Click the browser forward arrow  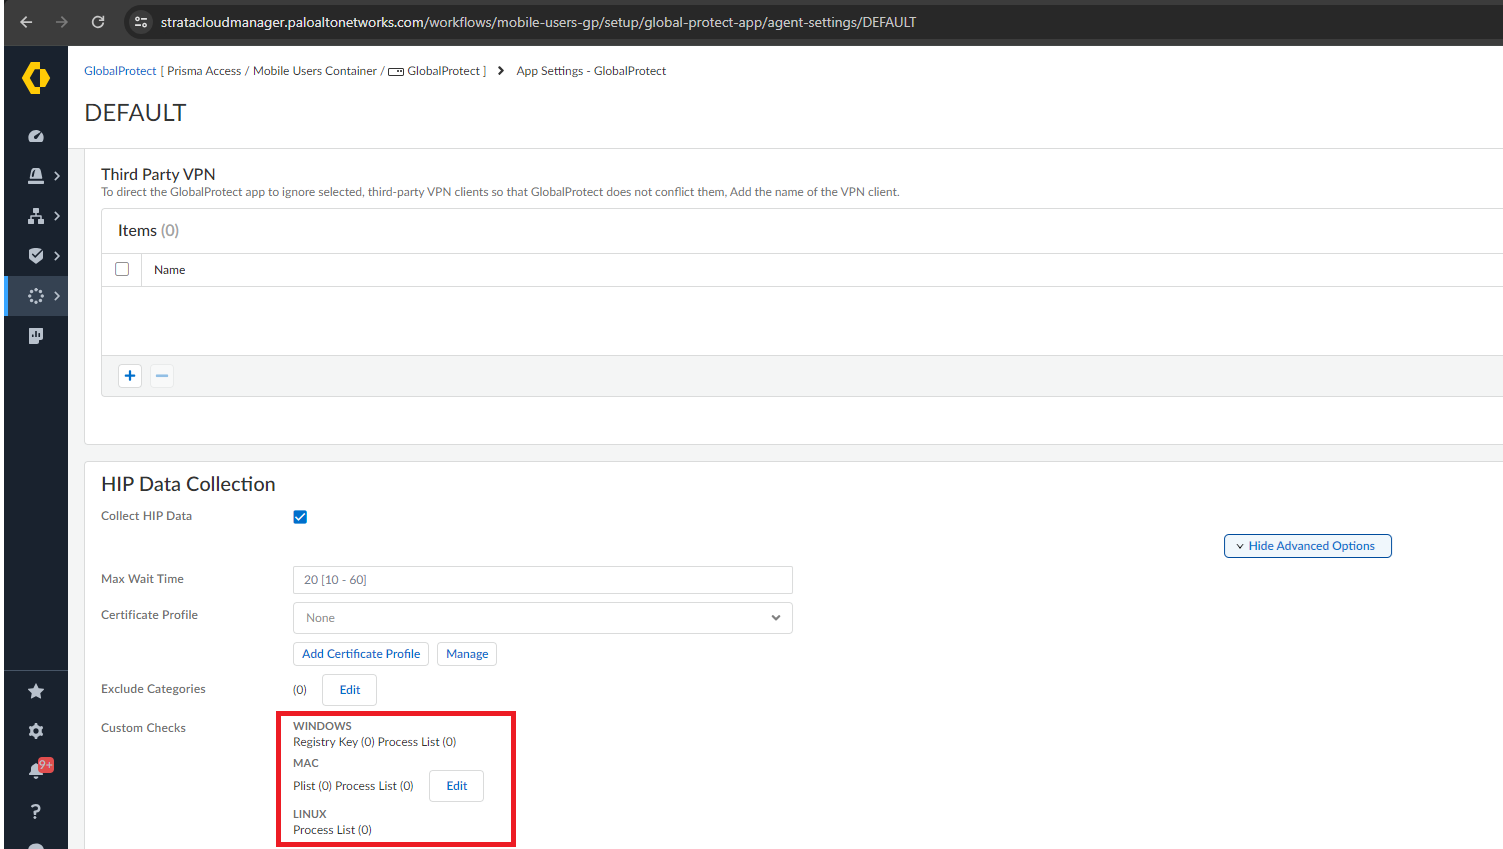62,22
